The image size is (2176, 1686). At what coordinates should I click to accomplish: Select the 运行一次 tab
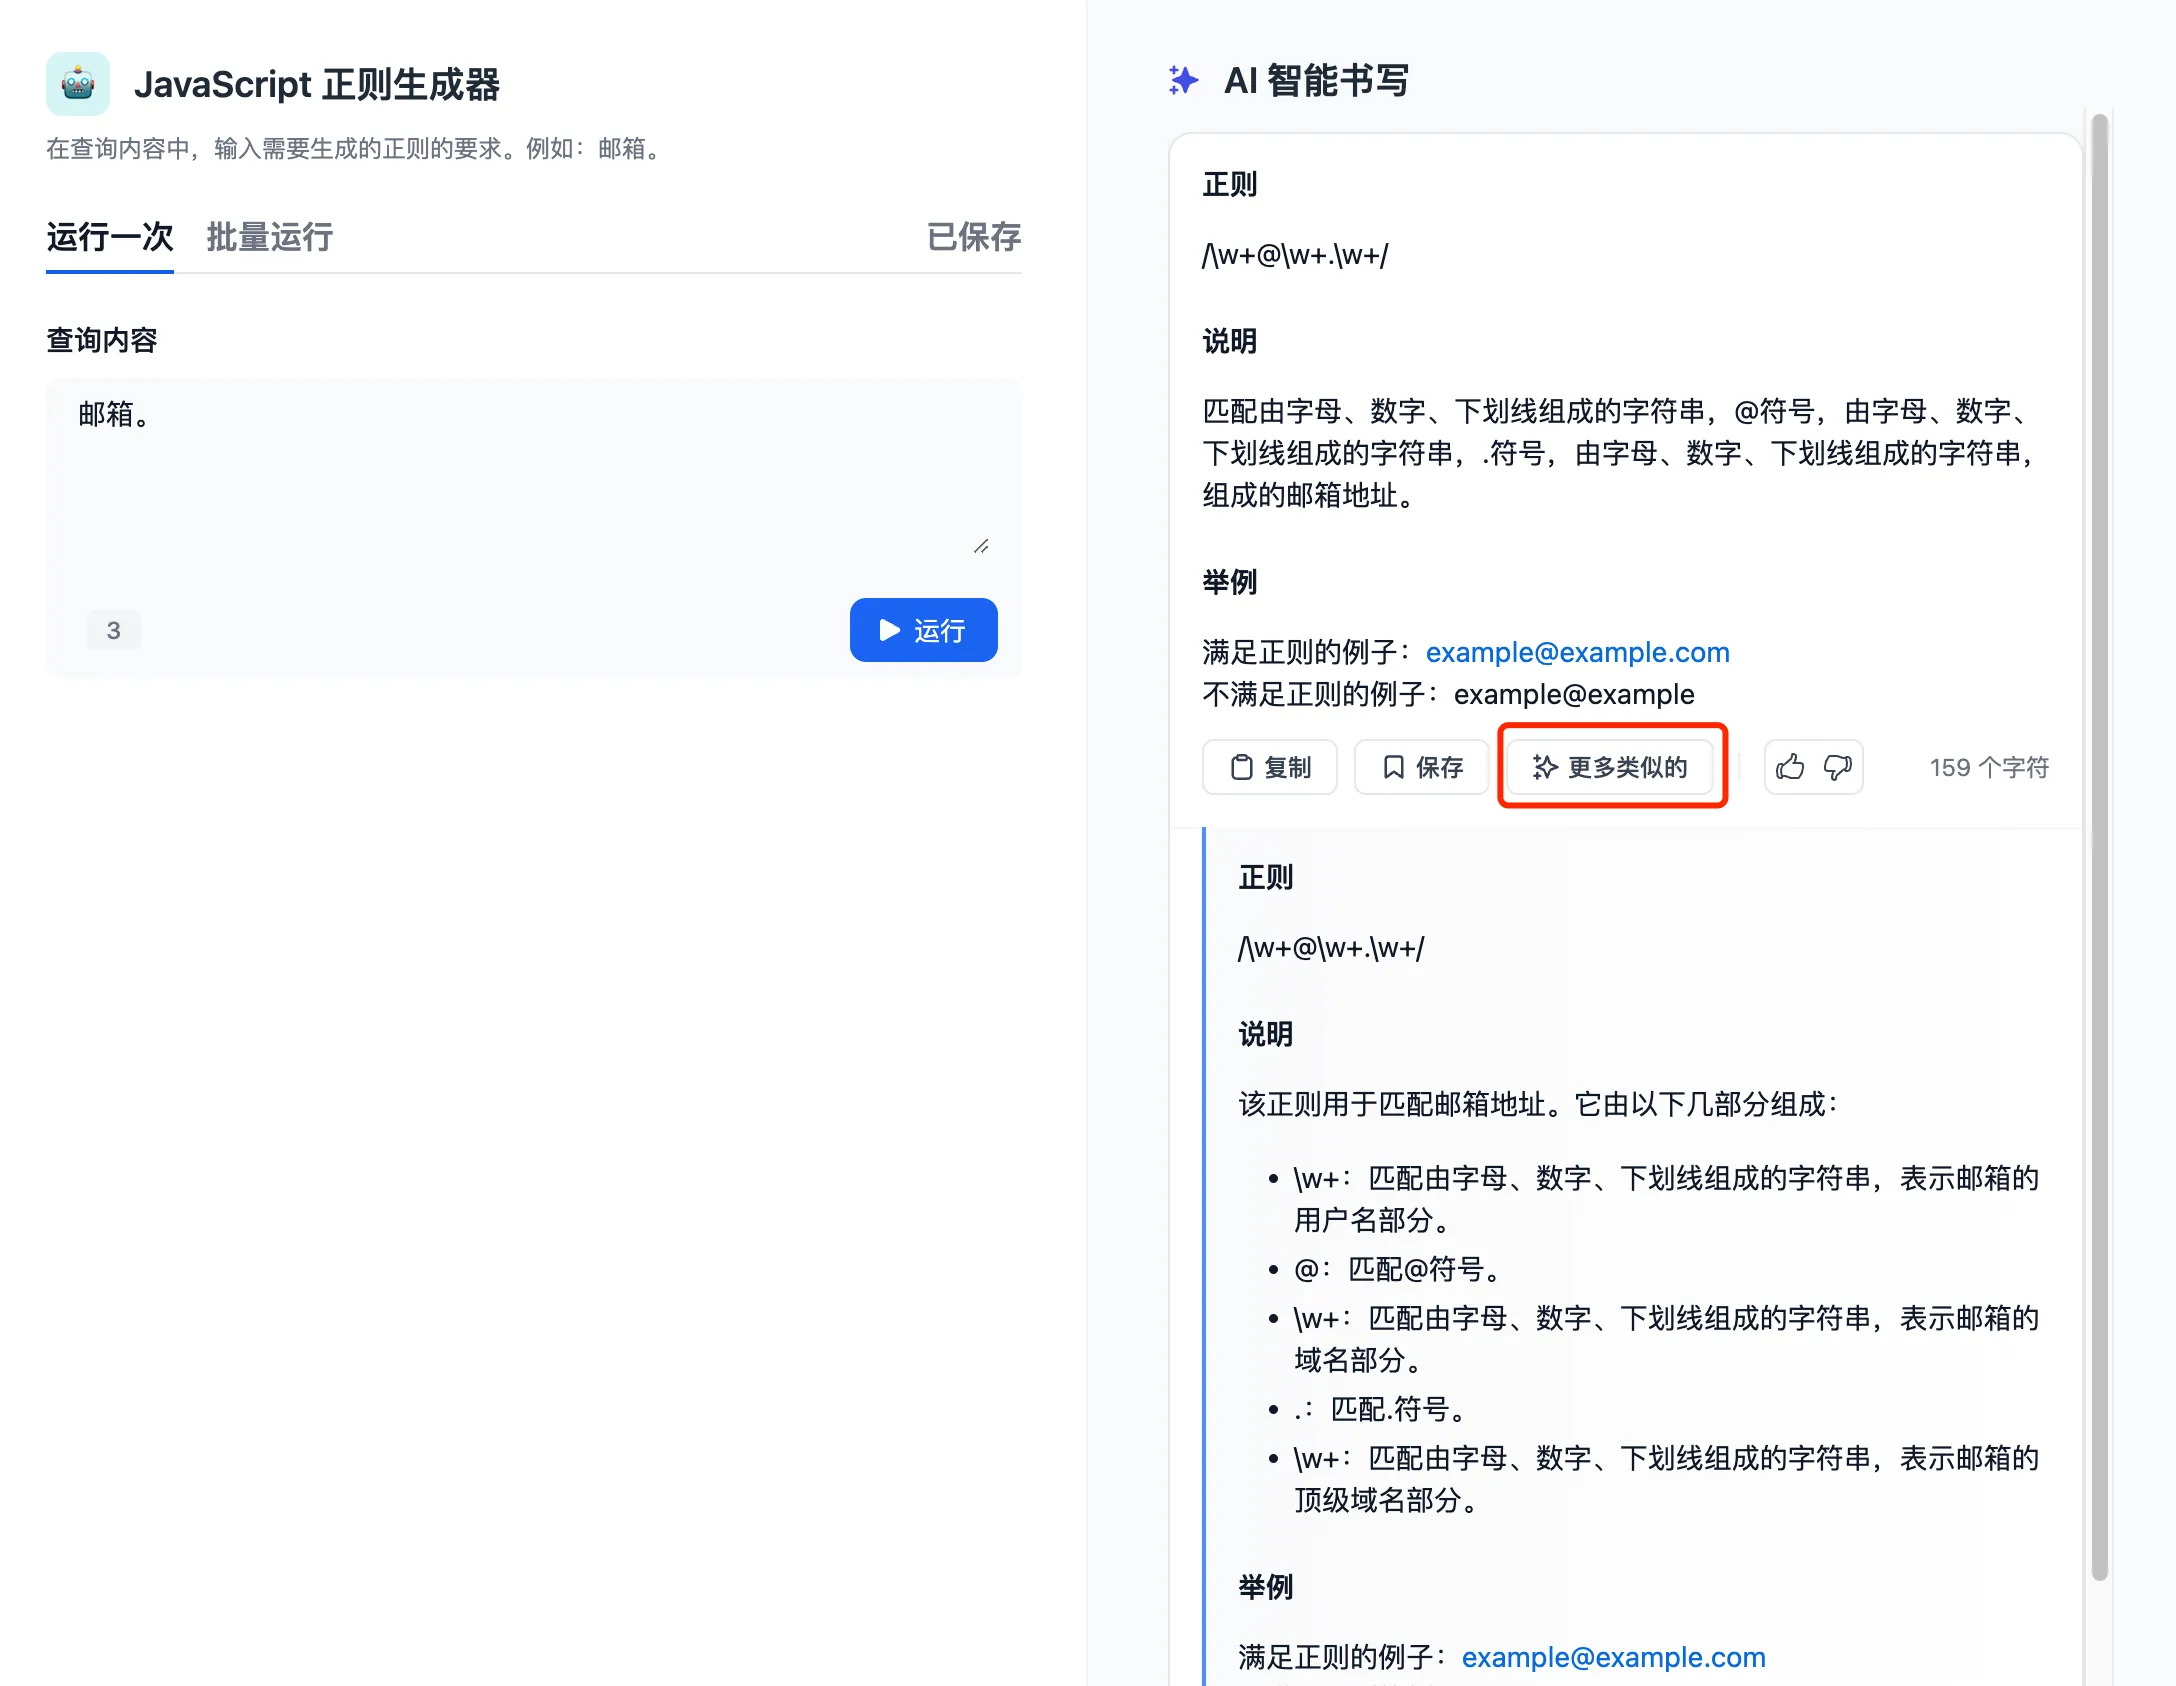click(110, 238)
